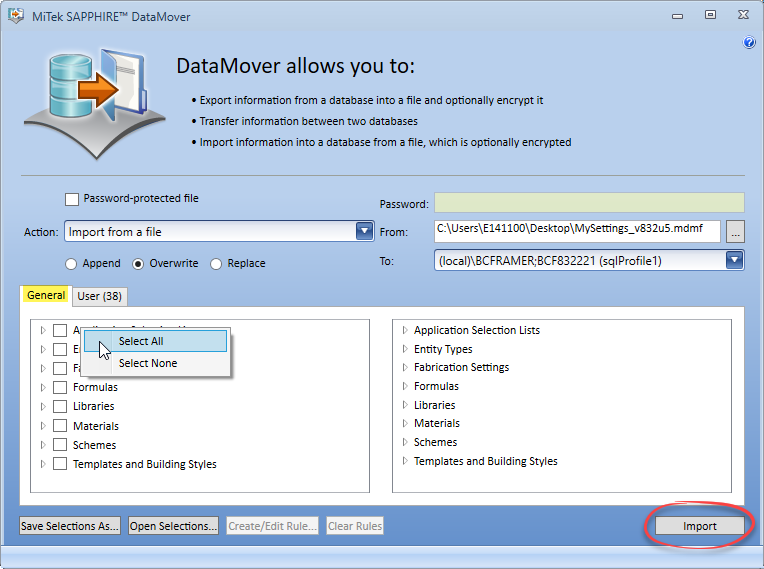Expand Schemes in the right tree
Viewport: 764px width, 569px height.
405,442
